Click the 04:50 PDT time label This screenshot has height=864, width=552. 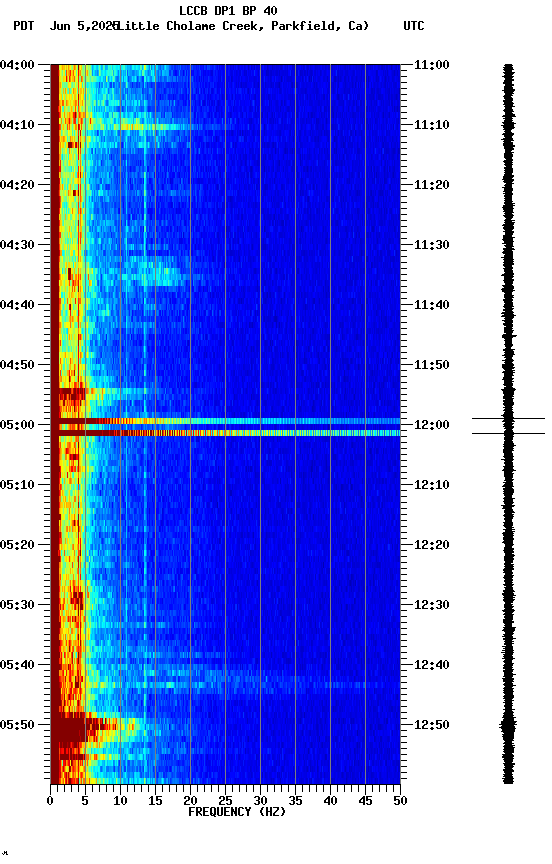[x=17, y=365]
